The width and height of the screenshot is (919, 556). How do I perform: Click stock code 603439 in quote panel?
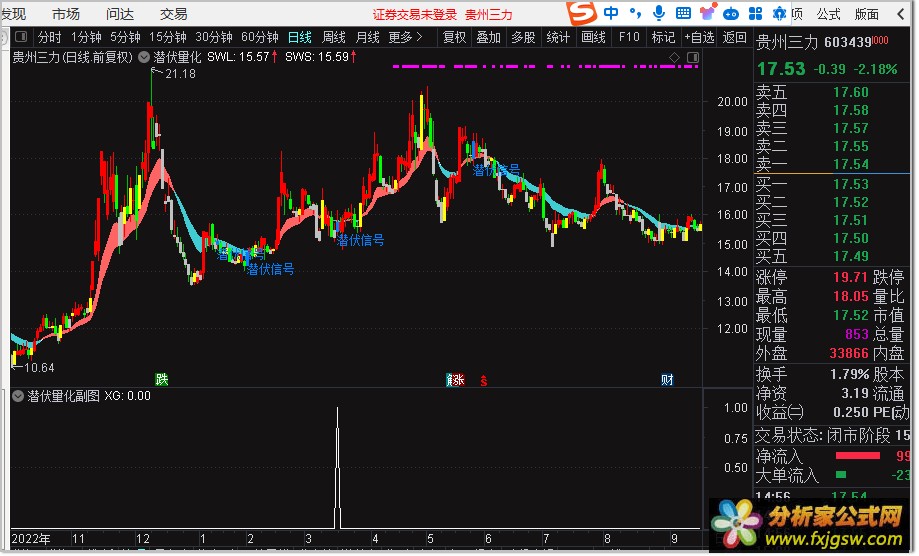pyautogui.click(x=847, y=42)
